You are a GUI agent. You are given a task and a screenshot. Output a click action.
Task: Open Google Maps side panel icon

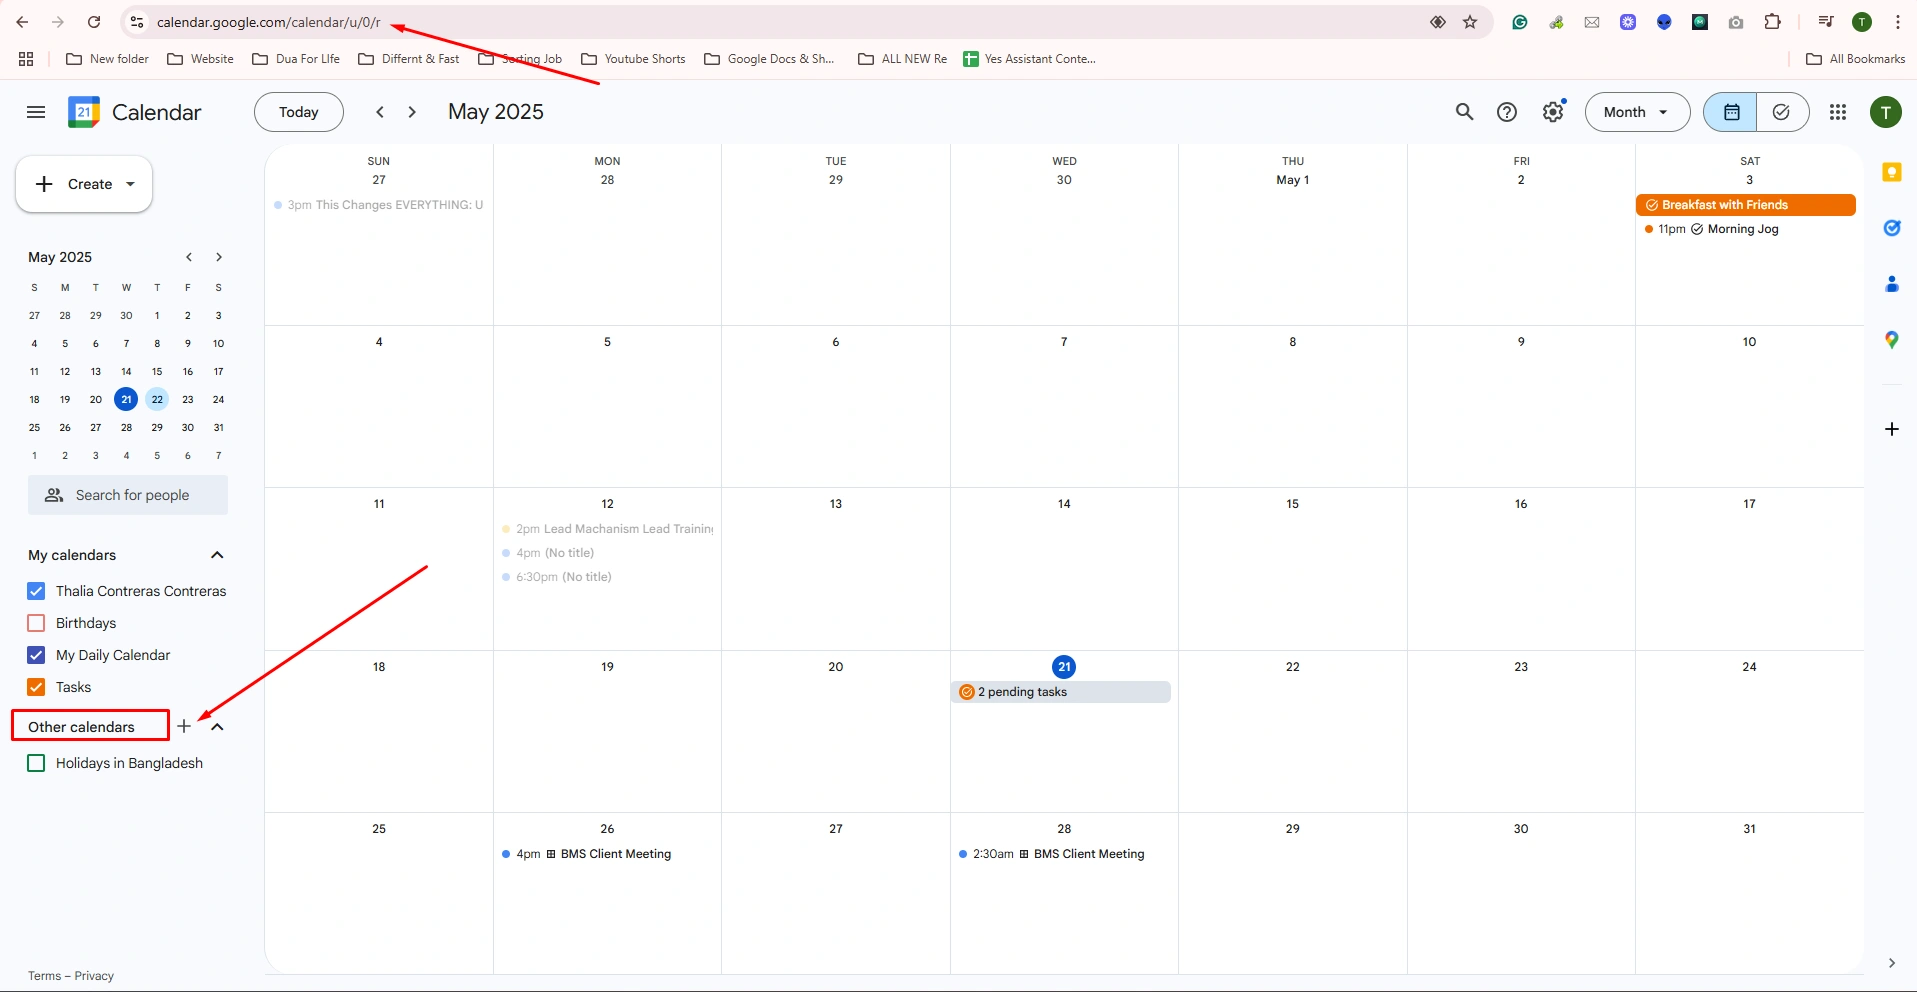(1891, 340)
